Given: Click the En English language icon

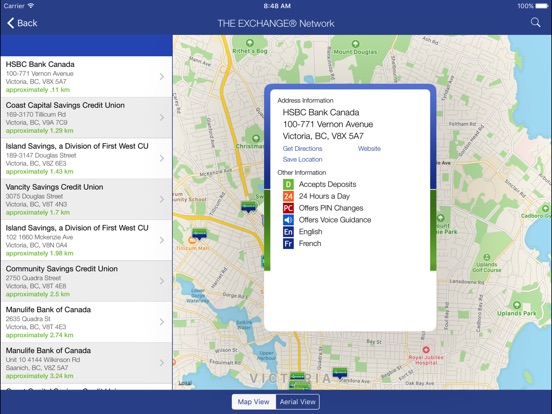Looking at the screenshot, I should (x=288, y=232).
